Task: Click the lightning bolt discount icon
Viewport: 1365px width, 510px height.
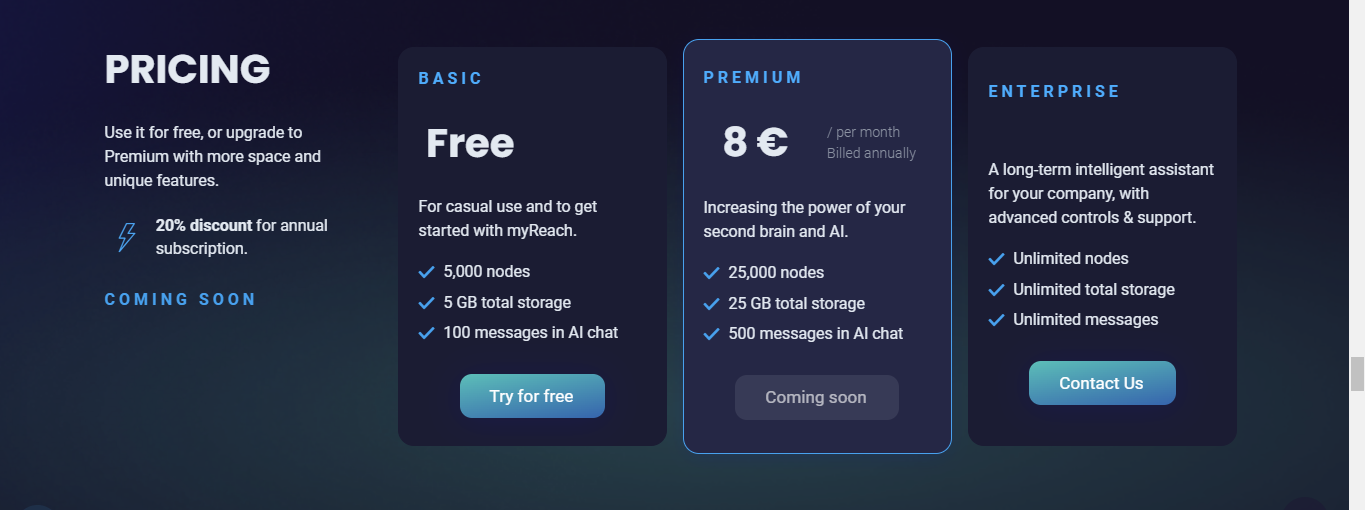Action: point(127,237)
